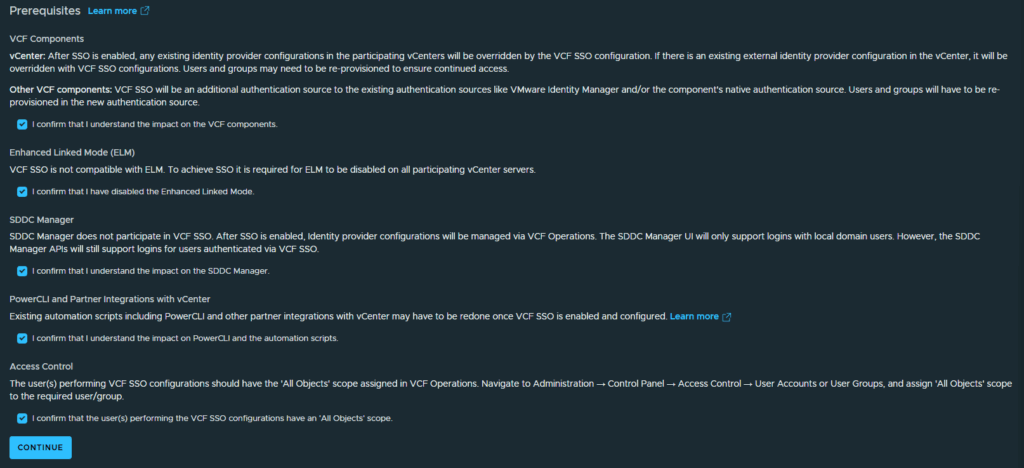Click the external-link icon in the PowerCLI section
This screenshot has width=1024, height=468.
(x=726, y=317)
